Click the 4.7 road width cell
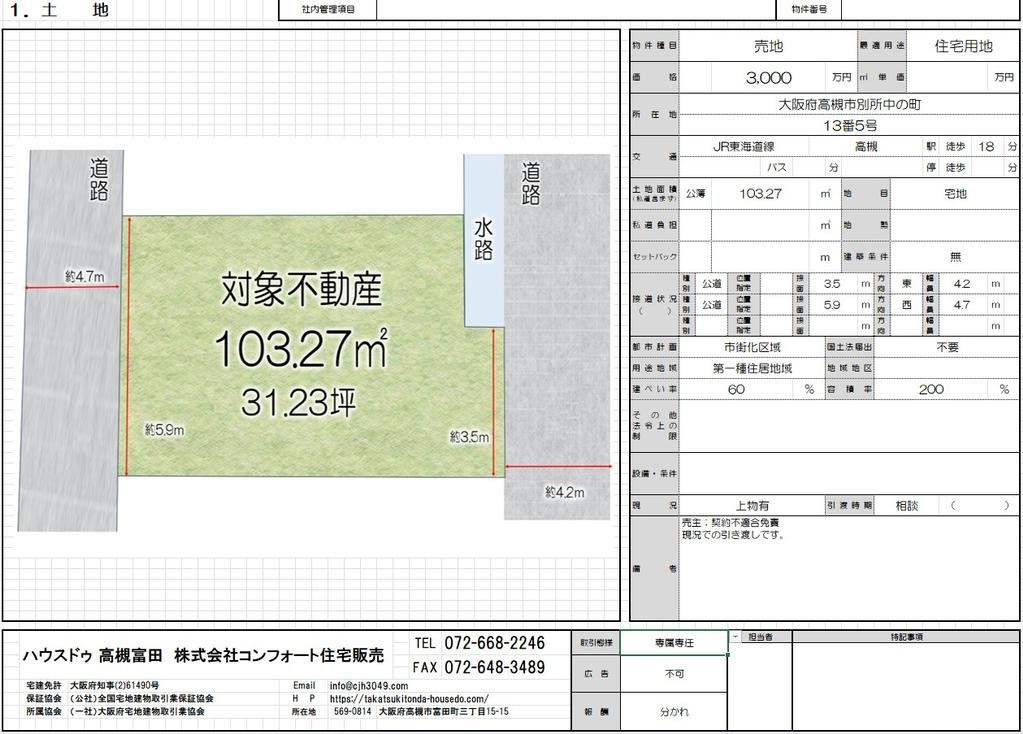Viewport: 1023px width, 734px height. (962, 305)
